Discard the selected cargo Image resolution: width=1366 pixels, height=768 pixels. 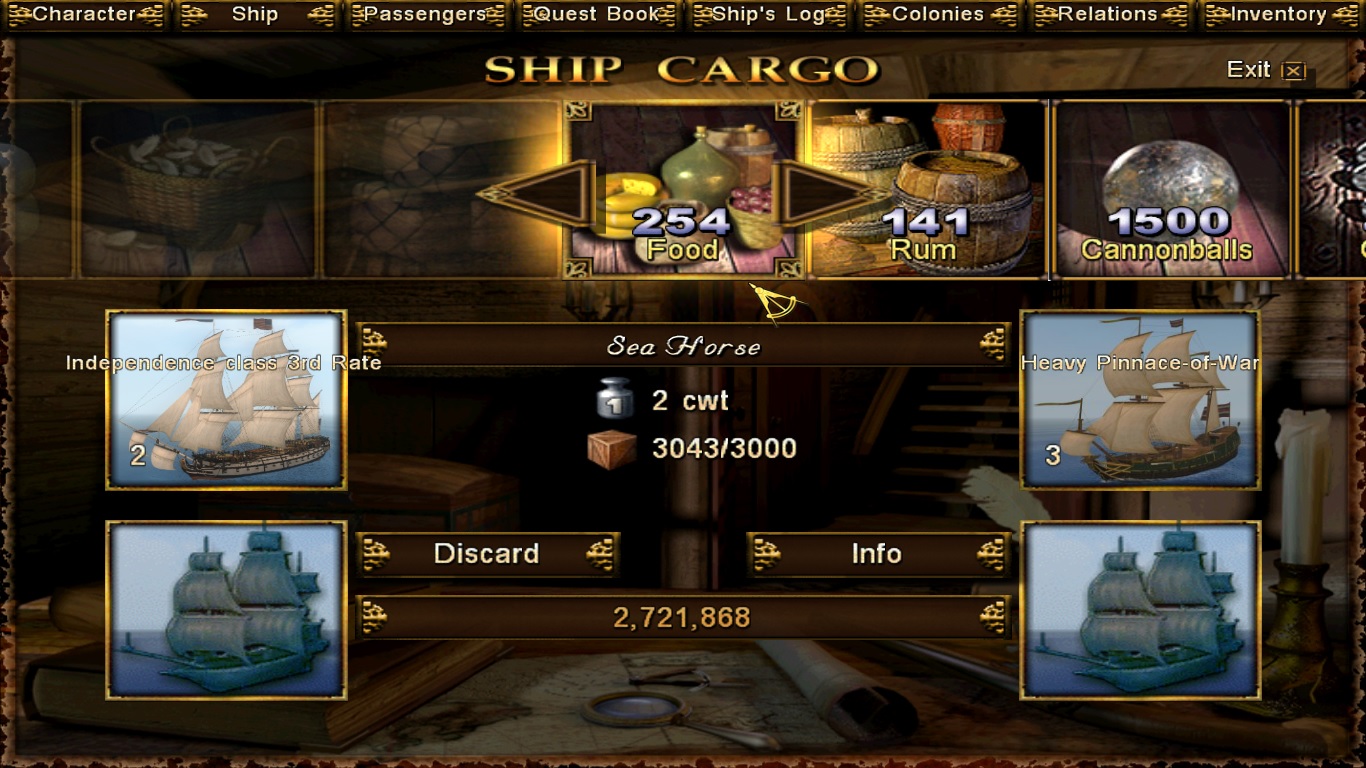tap(487, 554)
